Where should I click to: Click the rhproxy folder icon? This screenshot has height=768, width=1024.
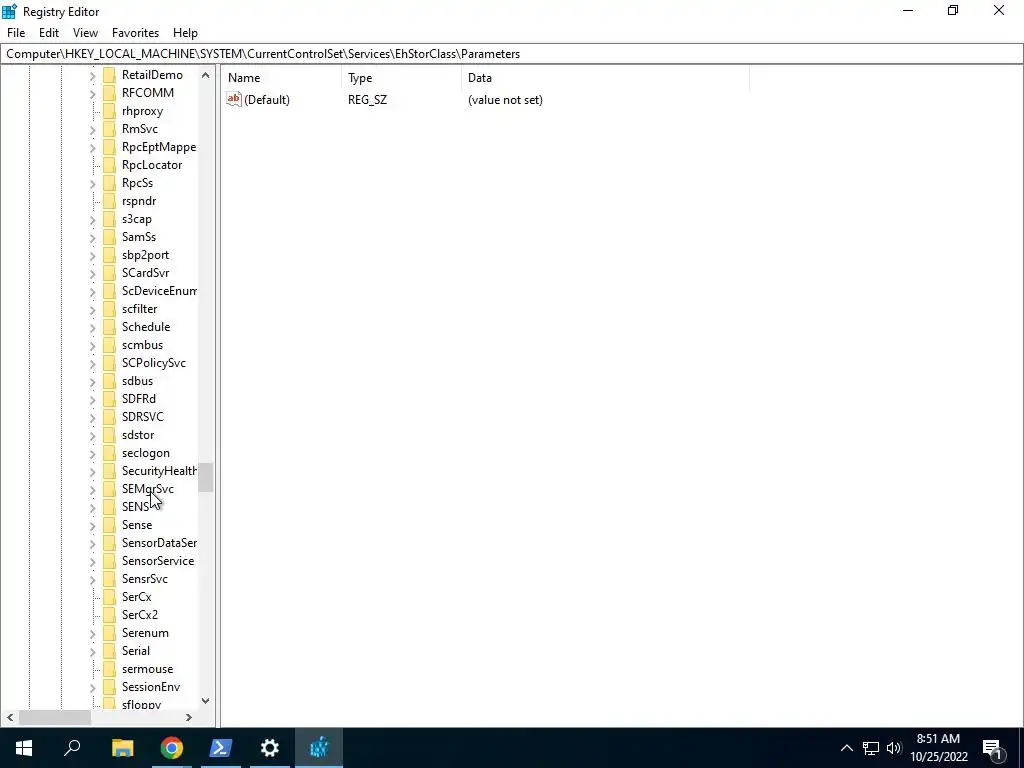coord(110,111)
